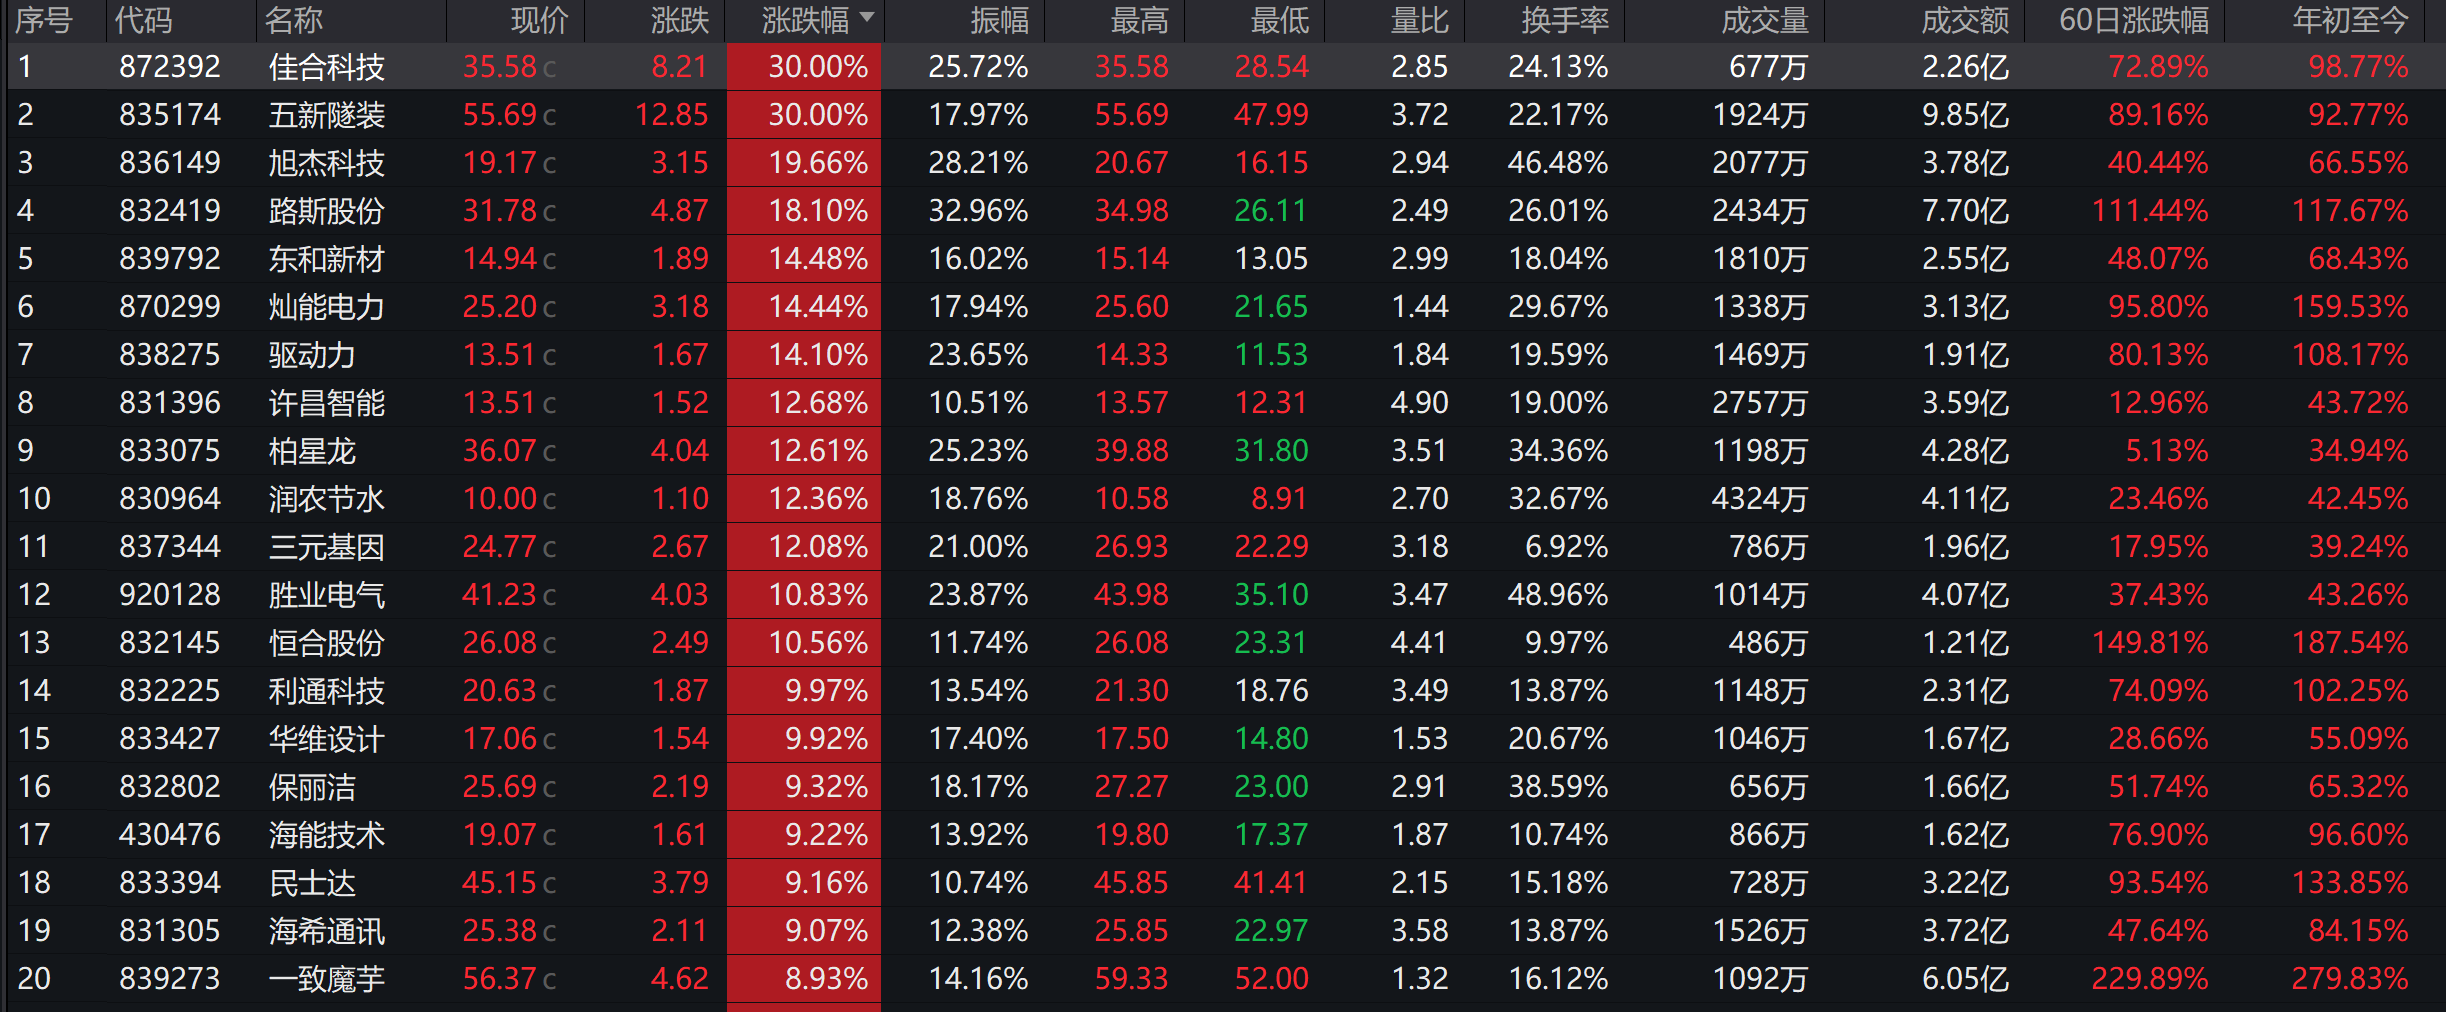The height and width of the screenshot is (1012, 2446).
Task: Sort by 成交量 column header
Action: pyautogui.click(x=1765, y=20)
